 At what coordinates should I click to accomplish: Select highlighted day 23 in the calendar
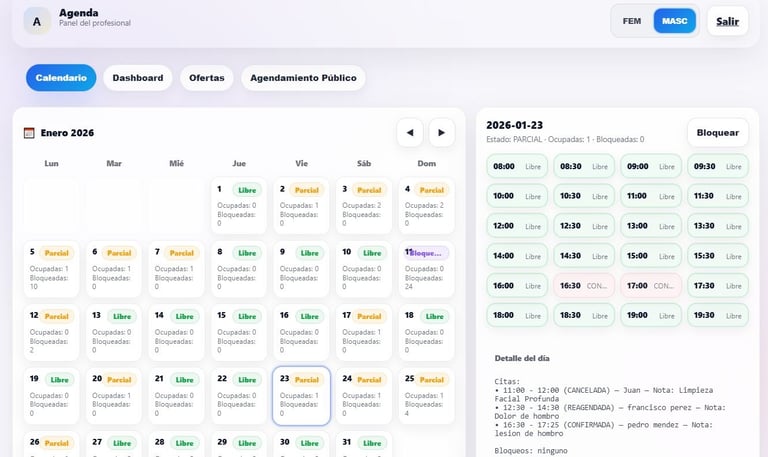[301, 396]
